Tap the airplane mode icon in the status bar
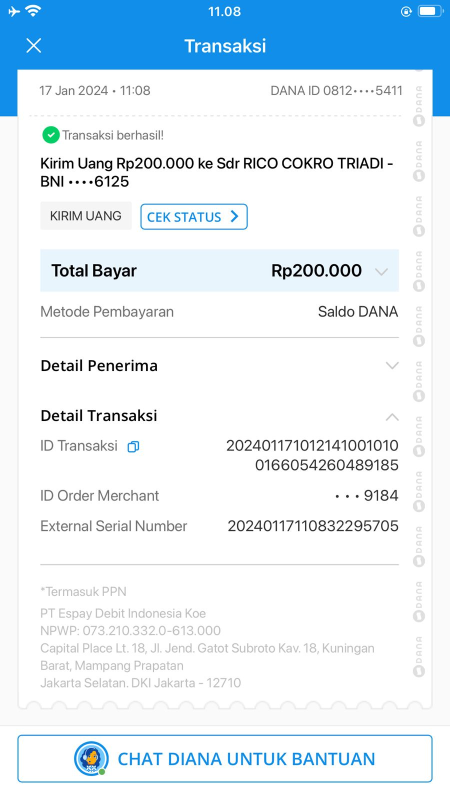This screenshot has height=800, width=450. pyautogui.click(x=14, y=11)
